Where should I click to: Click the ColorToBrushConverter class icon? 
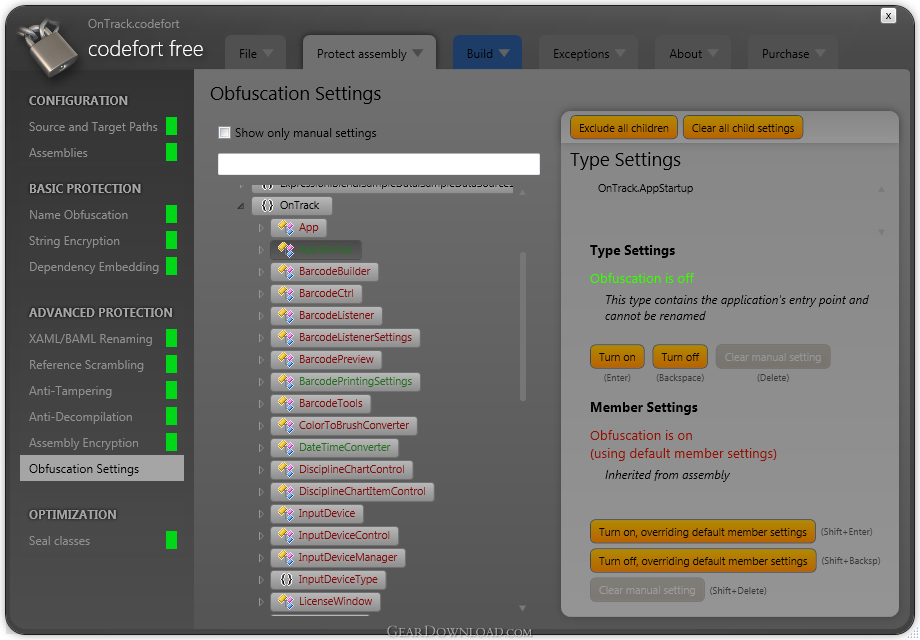pyautogui.click(x=286, y=425)
